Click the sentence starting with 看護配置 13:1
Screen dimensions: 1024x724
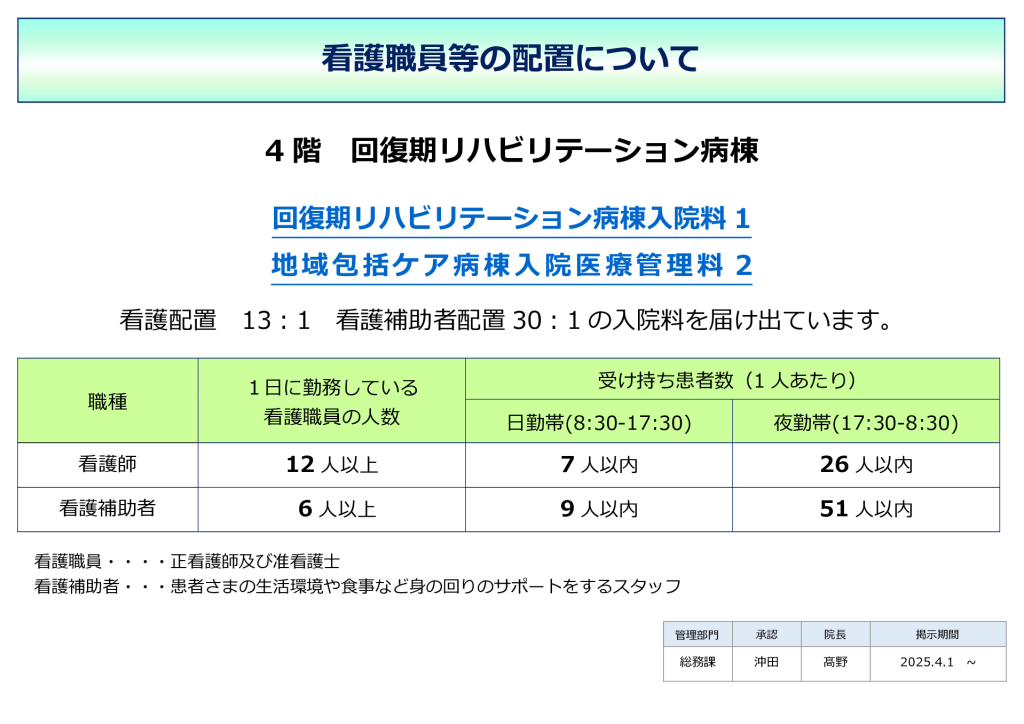pyautogui.click(x=505, y=321)
